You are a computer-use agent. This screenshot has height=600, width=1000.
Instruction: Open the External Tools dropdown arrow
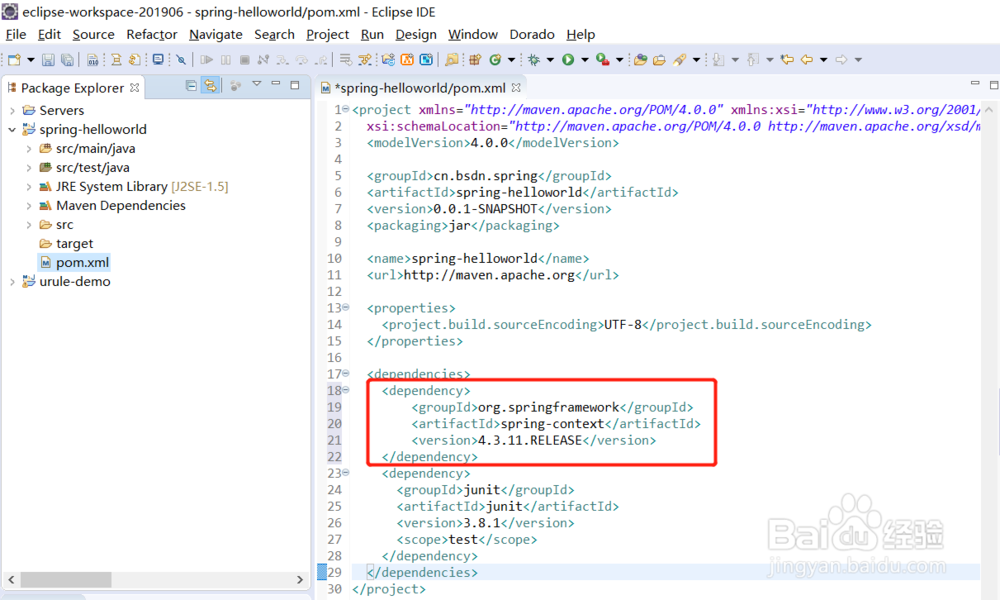[619, 60]
